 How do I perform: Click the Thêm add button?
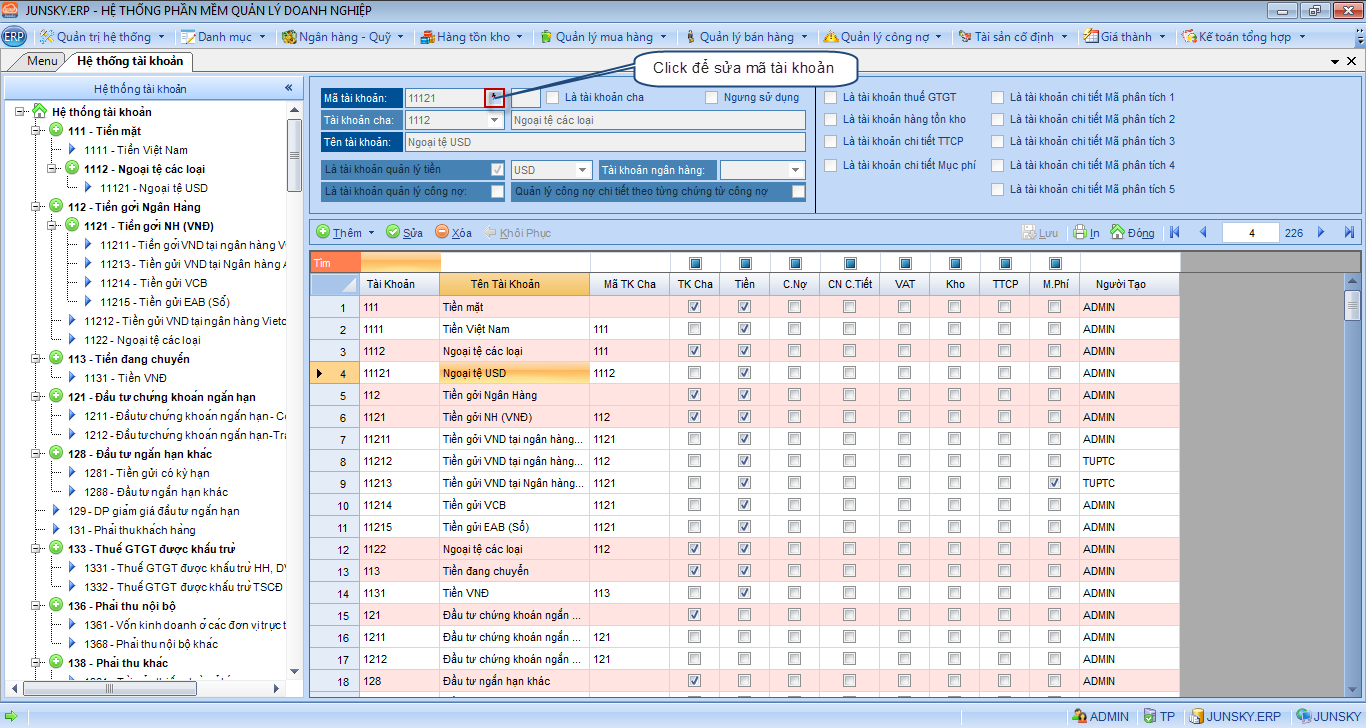click(339, 233)
